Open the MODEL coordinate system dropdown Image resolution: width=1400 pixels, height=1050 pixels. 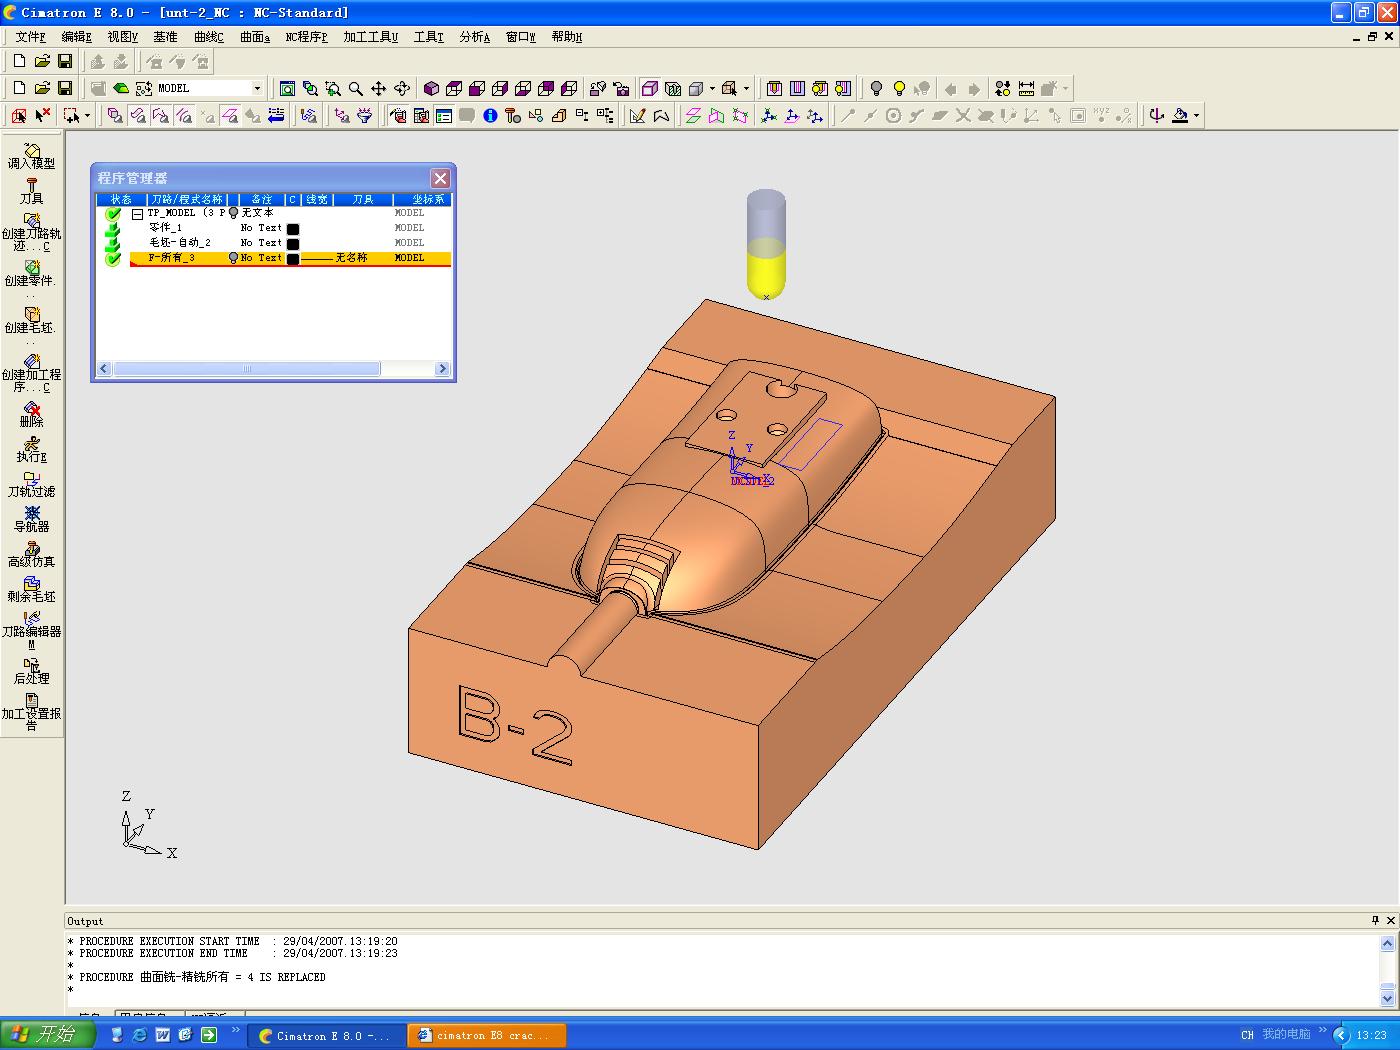click(257, 88)
